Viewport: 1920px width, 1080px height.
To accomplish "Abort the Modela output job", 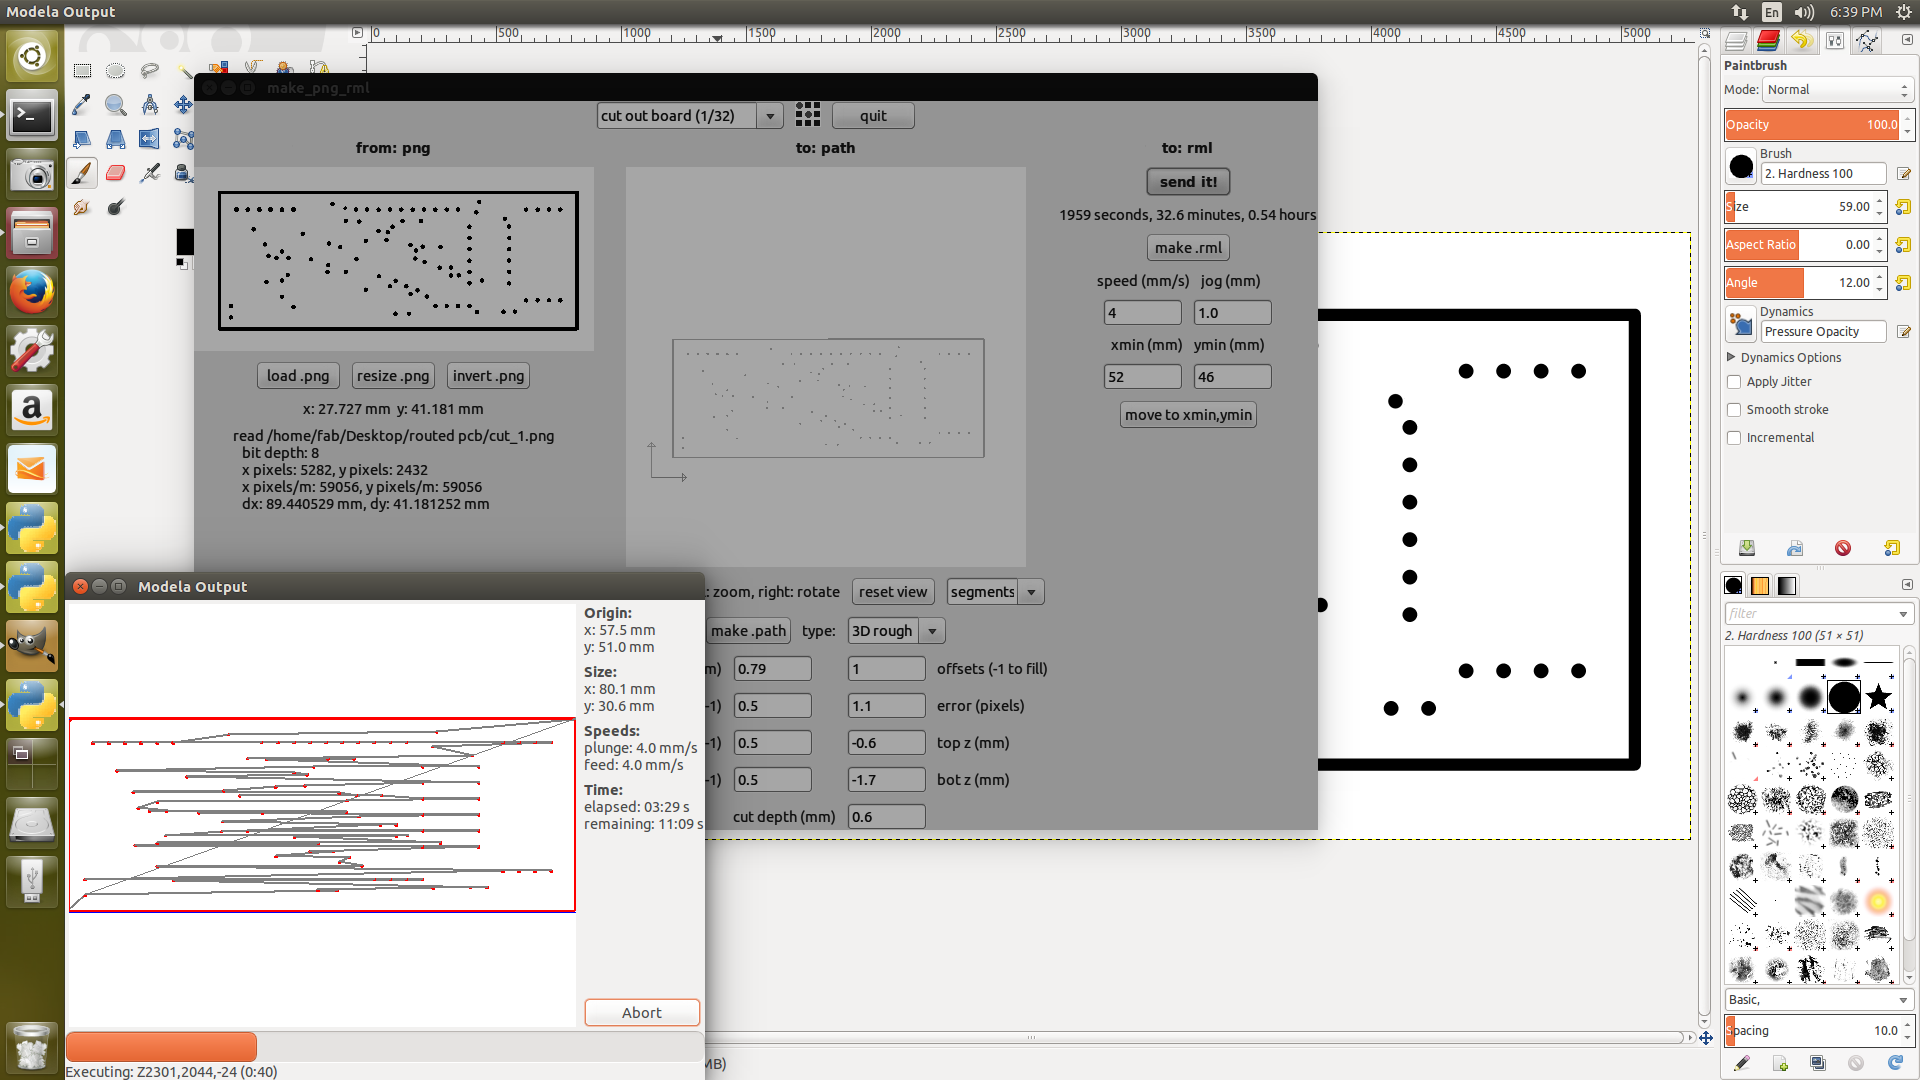I will pyautogui.click(x=641, y=1012).
